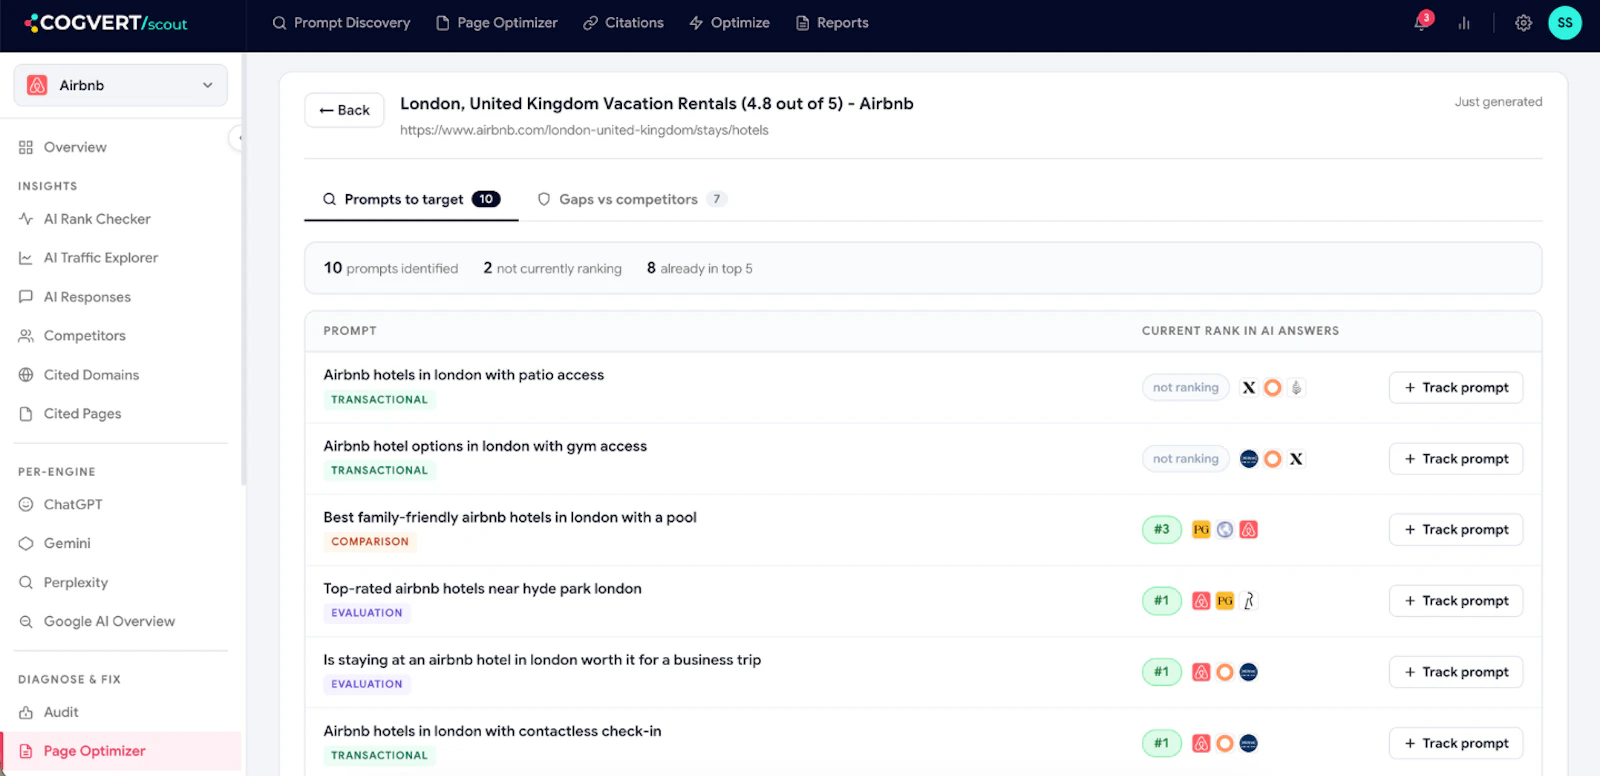Select prompt 'Top-rated airbnb hotels near hyde park london'
The height and width of the screenshot is (776, 1600).
pos(483,589)
